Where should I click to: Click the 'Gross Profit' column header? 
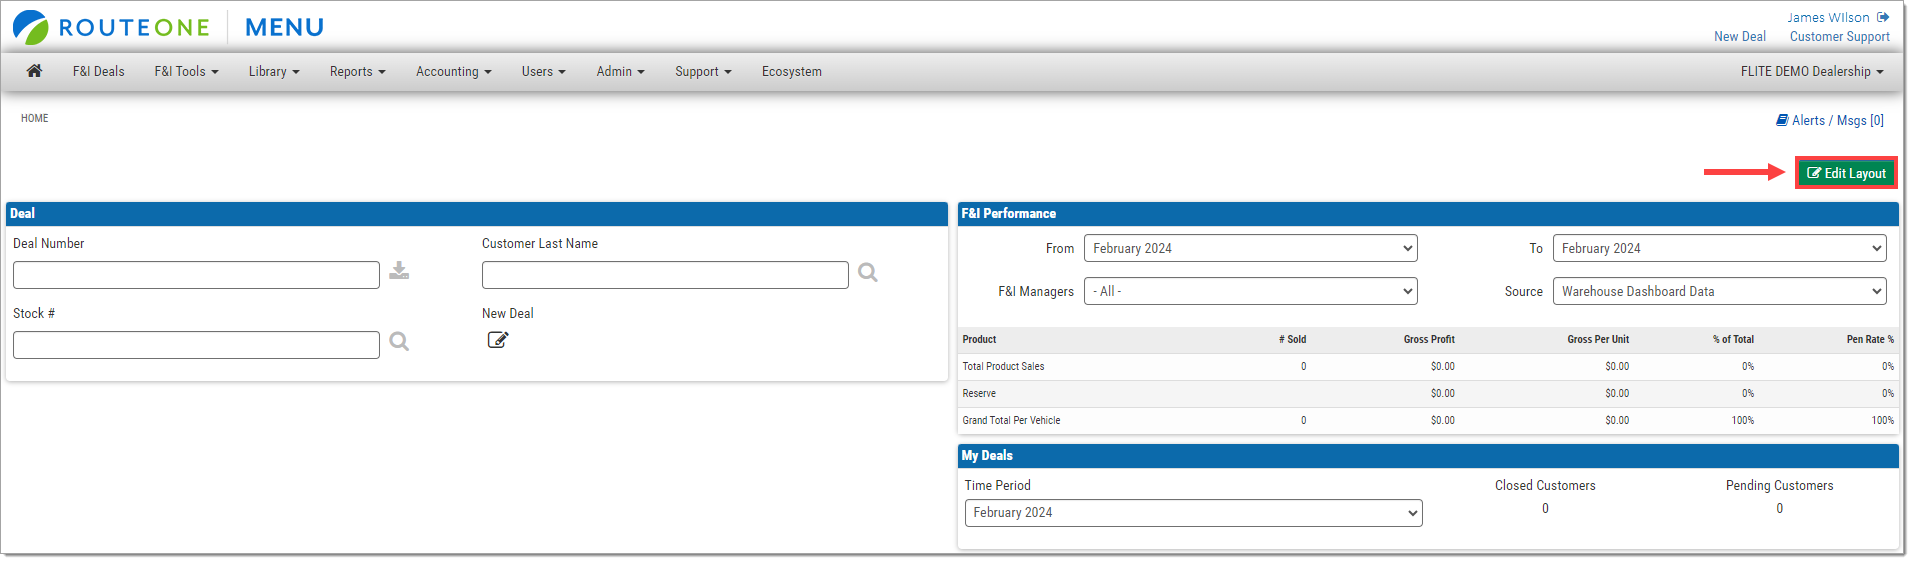pyautogui.click(x=1429, y=339)
